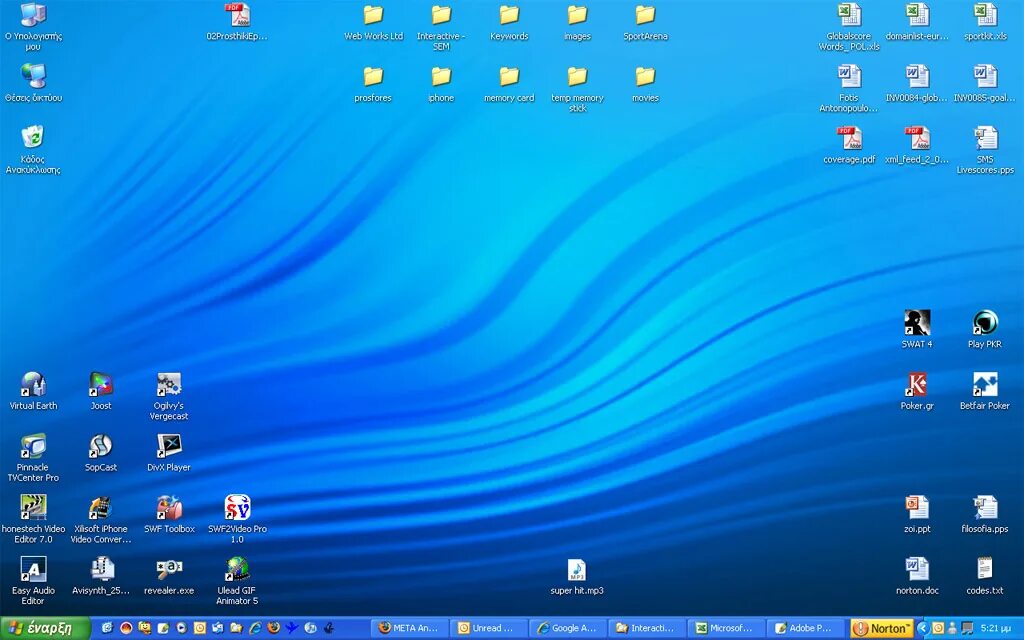Open the clock showing 5:21 μμ
The height and width of the screenshot is (640, 1024).
[996, 628]
